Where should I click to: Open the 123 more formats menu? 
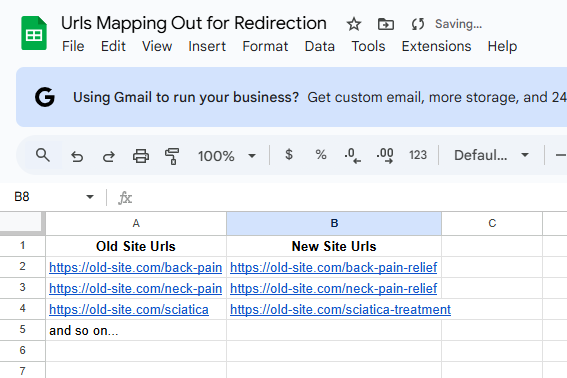(x=418, y=155)
